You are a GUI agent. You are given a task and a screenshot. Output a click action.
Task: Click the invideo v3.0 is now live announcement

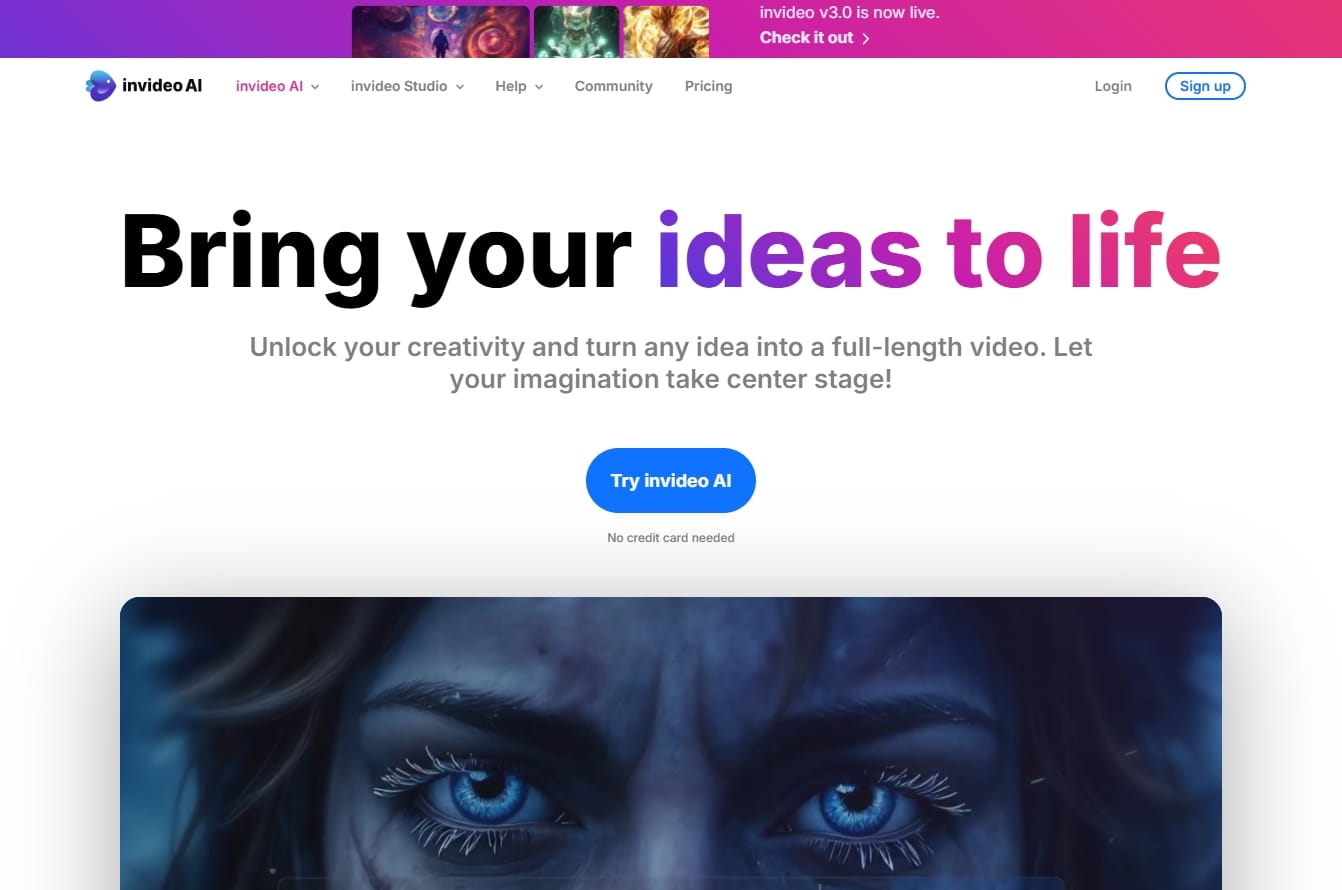pos(850,14)
